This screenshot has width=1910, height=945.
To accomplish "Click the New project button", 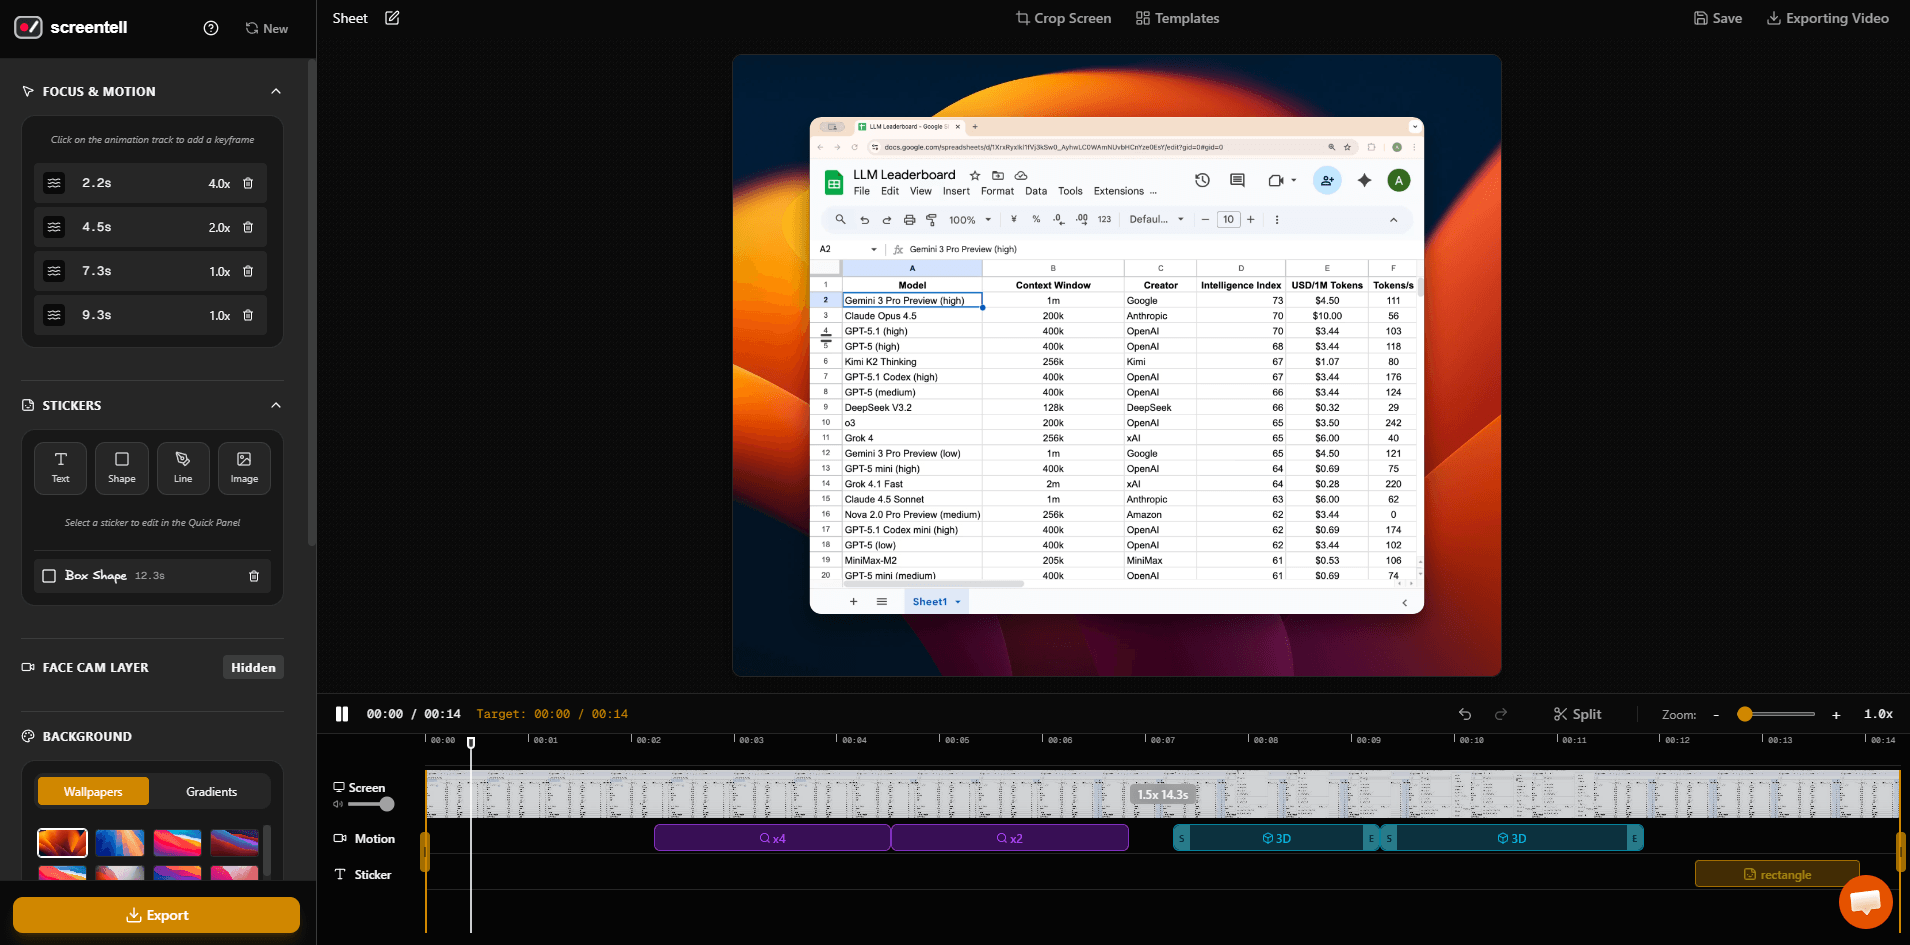I will (267, 28).
